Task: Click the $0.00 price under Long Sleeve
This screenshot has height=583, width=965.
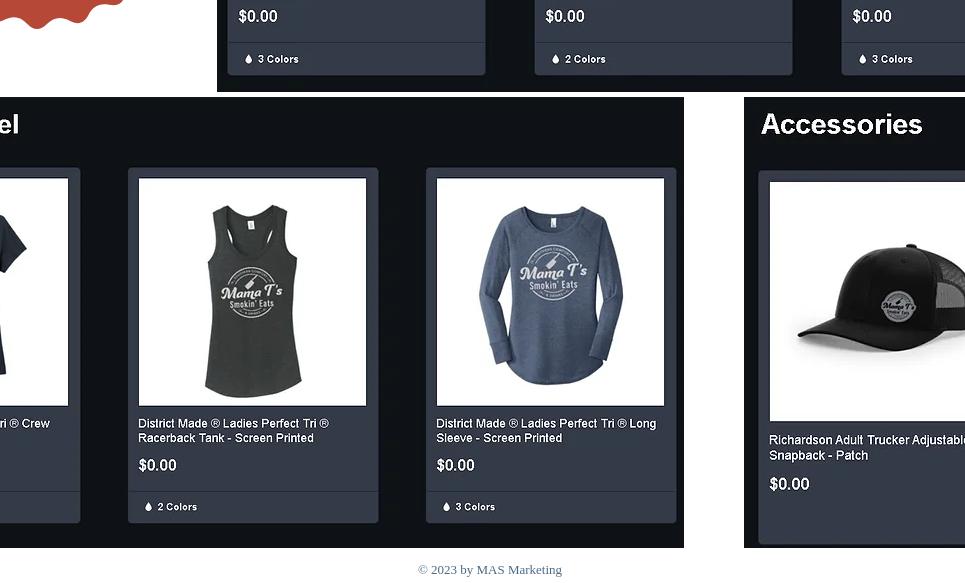Action: (x=455, y=465)
